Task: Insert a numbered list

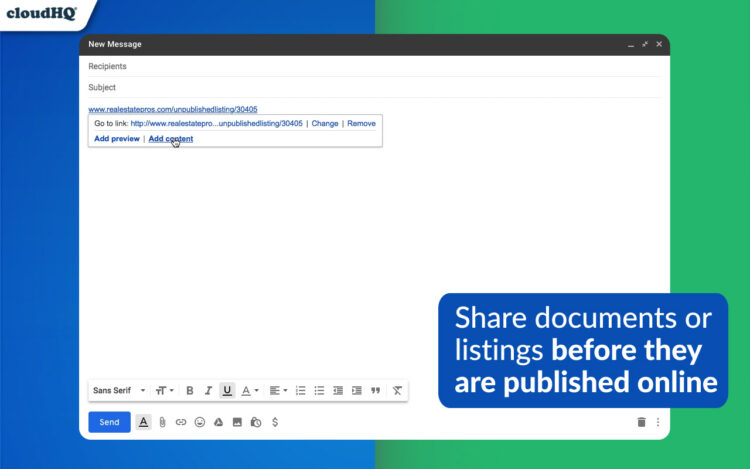Action: pyautogui.click(x=300, y=391)
